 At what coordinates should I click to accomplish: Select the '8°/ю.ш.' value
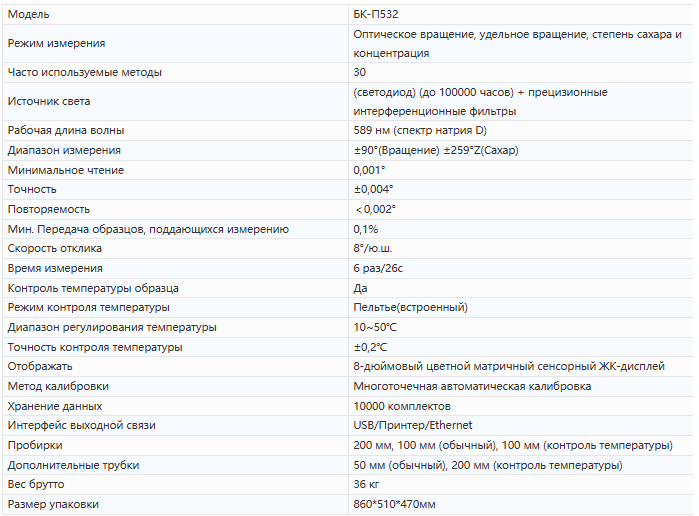(x=373, y=248)
